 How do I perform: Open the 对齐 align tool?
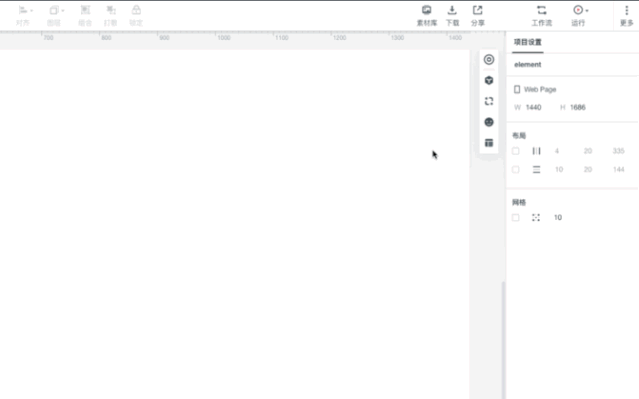pyautogui.click(x=23, y=15)
